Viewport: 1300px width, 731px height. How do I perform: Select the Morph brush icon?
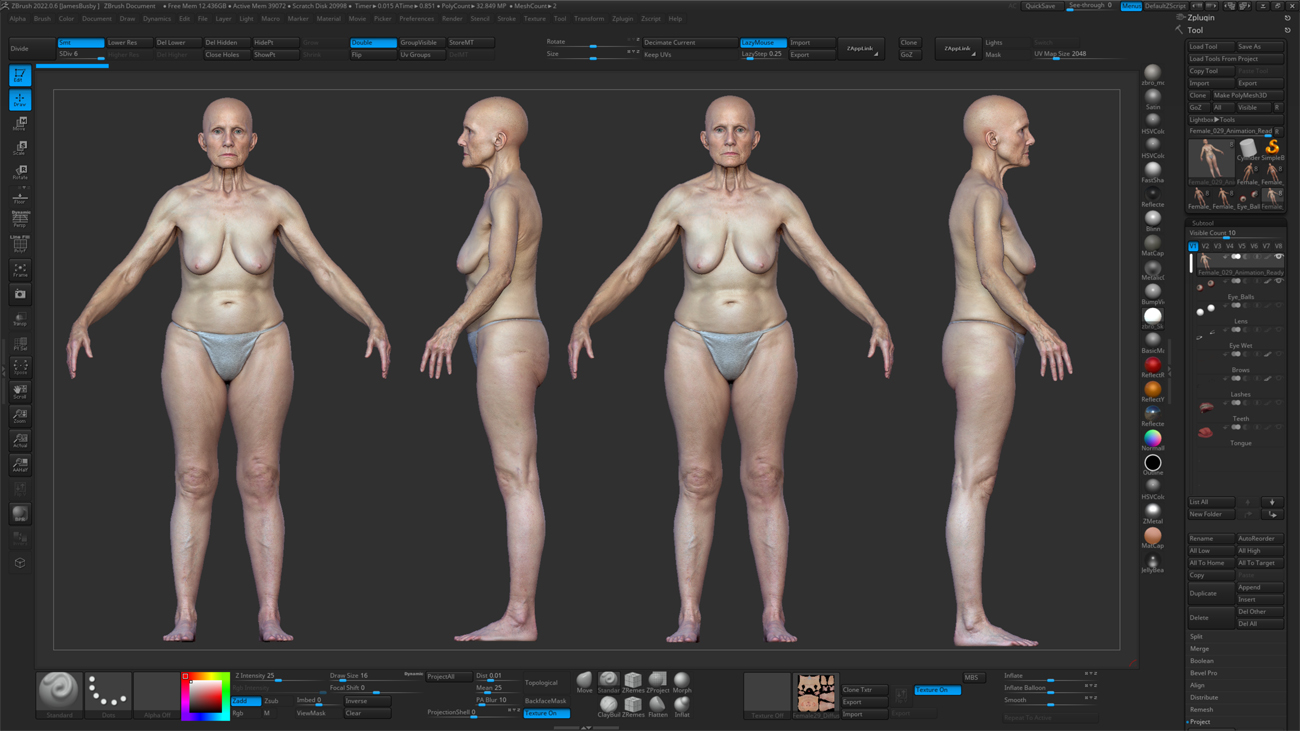(x=681, y=683)
